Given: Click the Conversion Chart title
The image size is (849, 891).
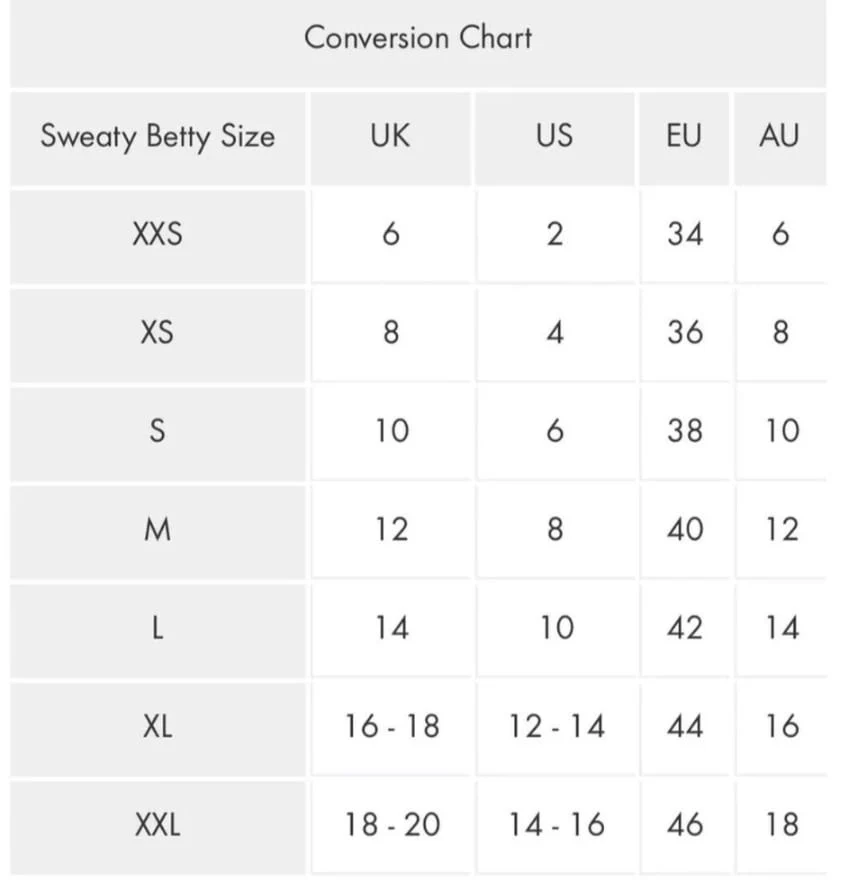Looking at the screenshot, I should point(418,38).
